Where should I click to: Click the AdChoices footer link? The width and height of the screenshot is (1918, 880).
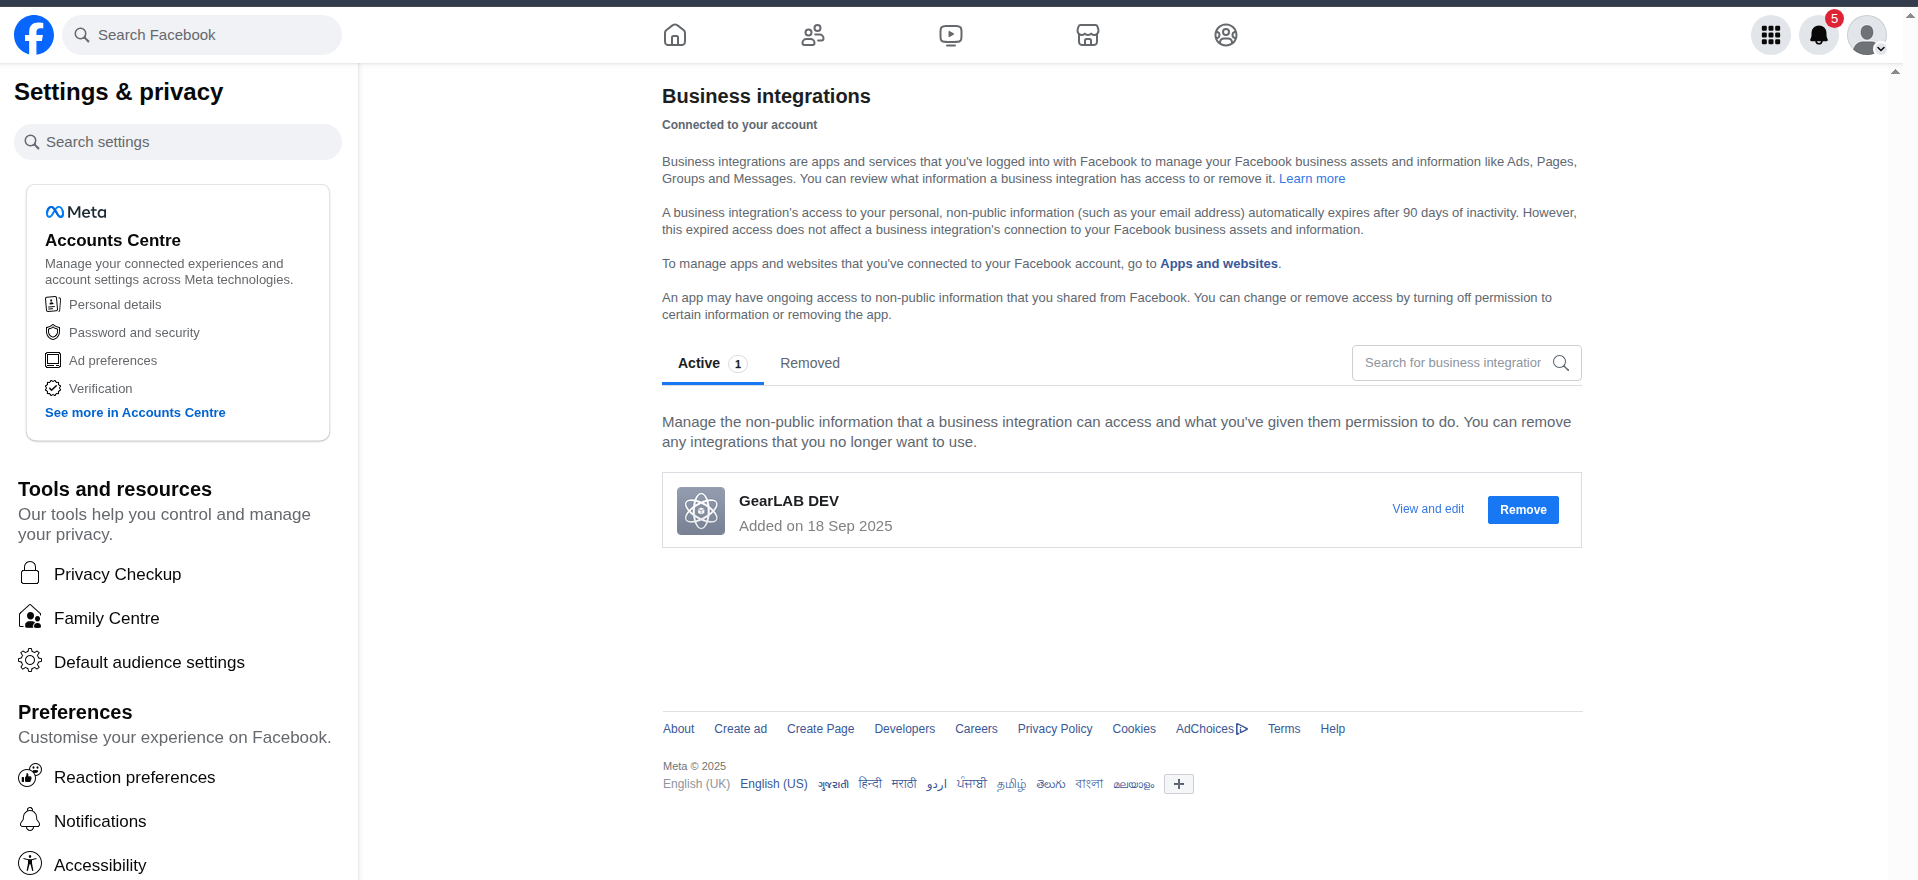[1212, 729]
